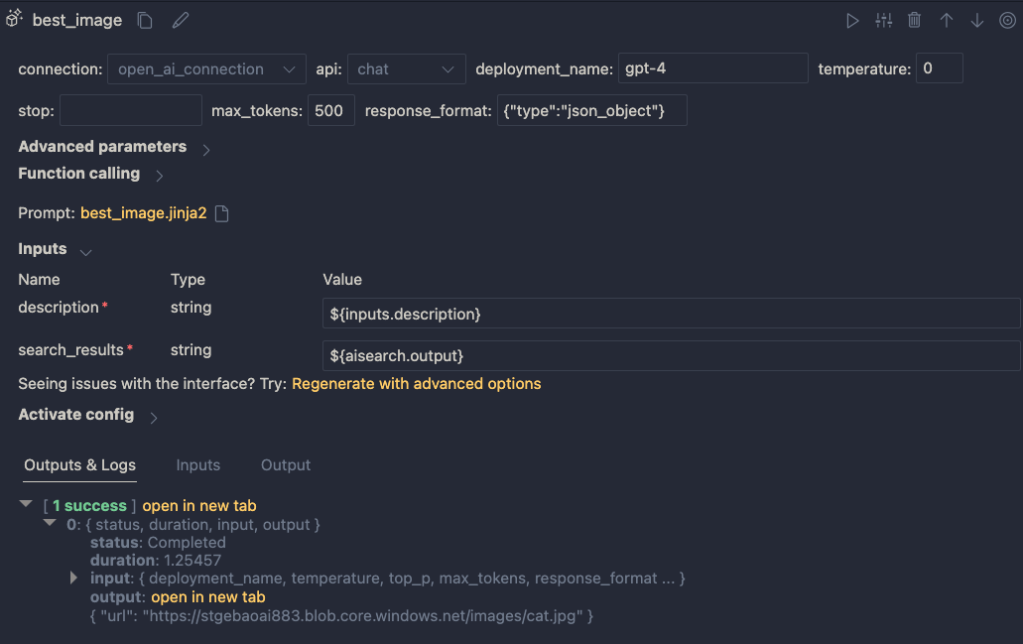This screenshot has width=1023, height=644.
Task: Rename node using the pencil icon
Action: pos(180,20)
